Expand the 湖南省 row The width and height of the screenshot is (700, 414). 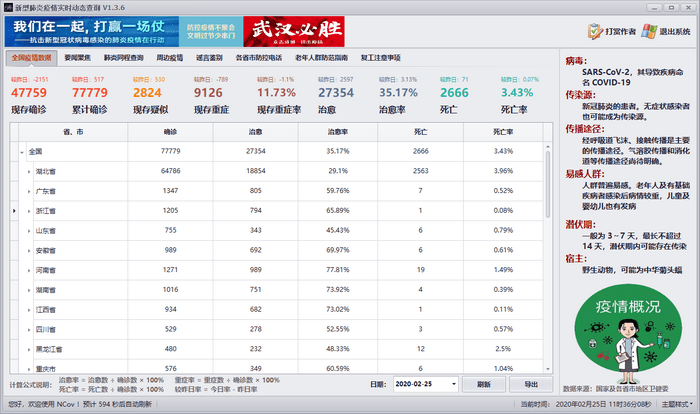(x=29, y=290)
